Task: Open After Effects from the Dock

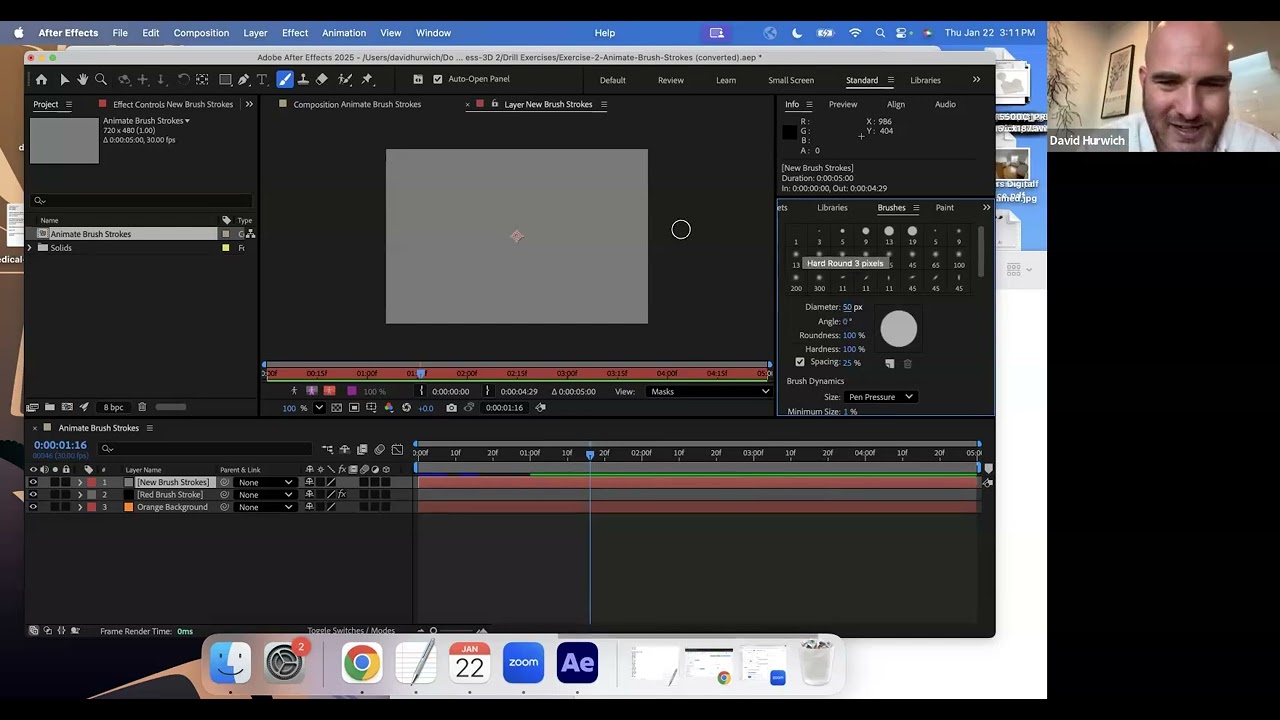Action: [x=577, y=662]
